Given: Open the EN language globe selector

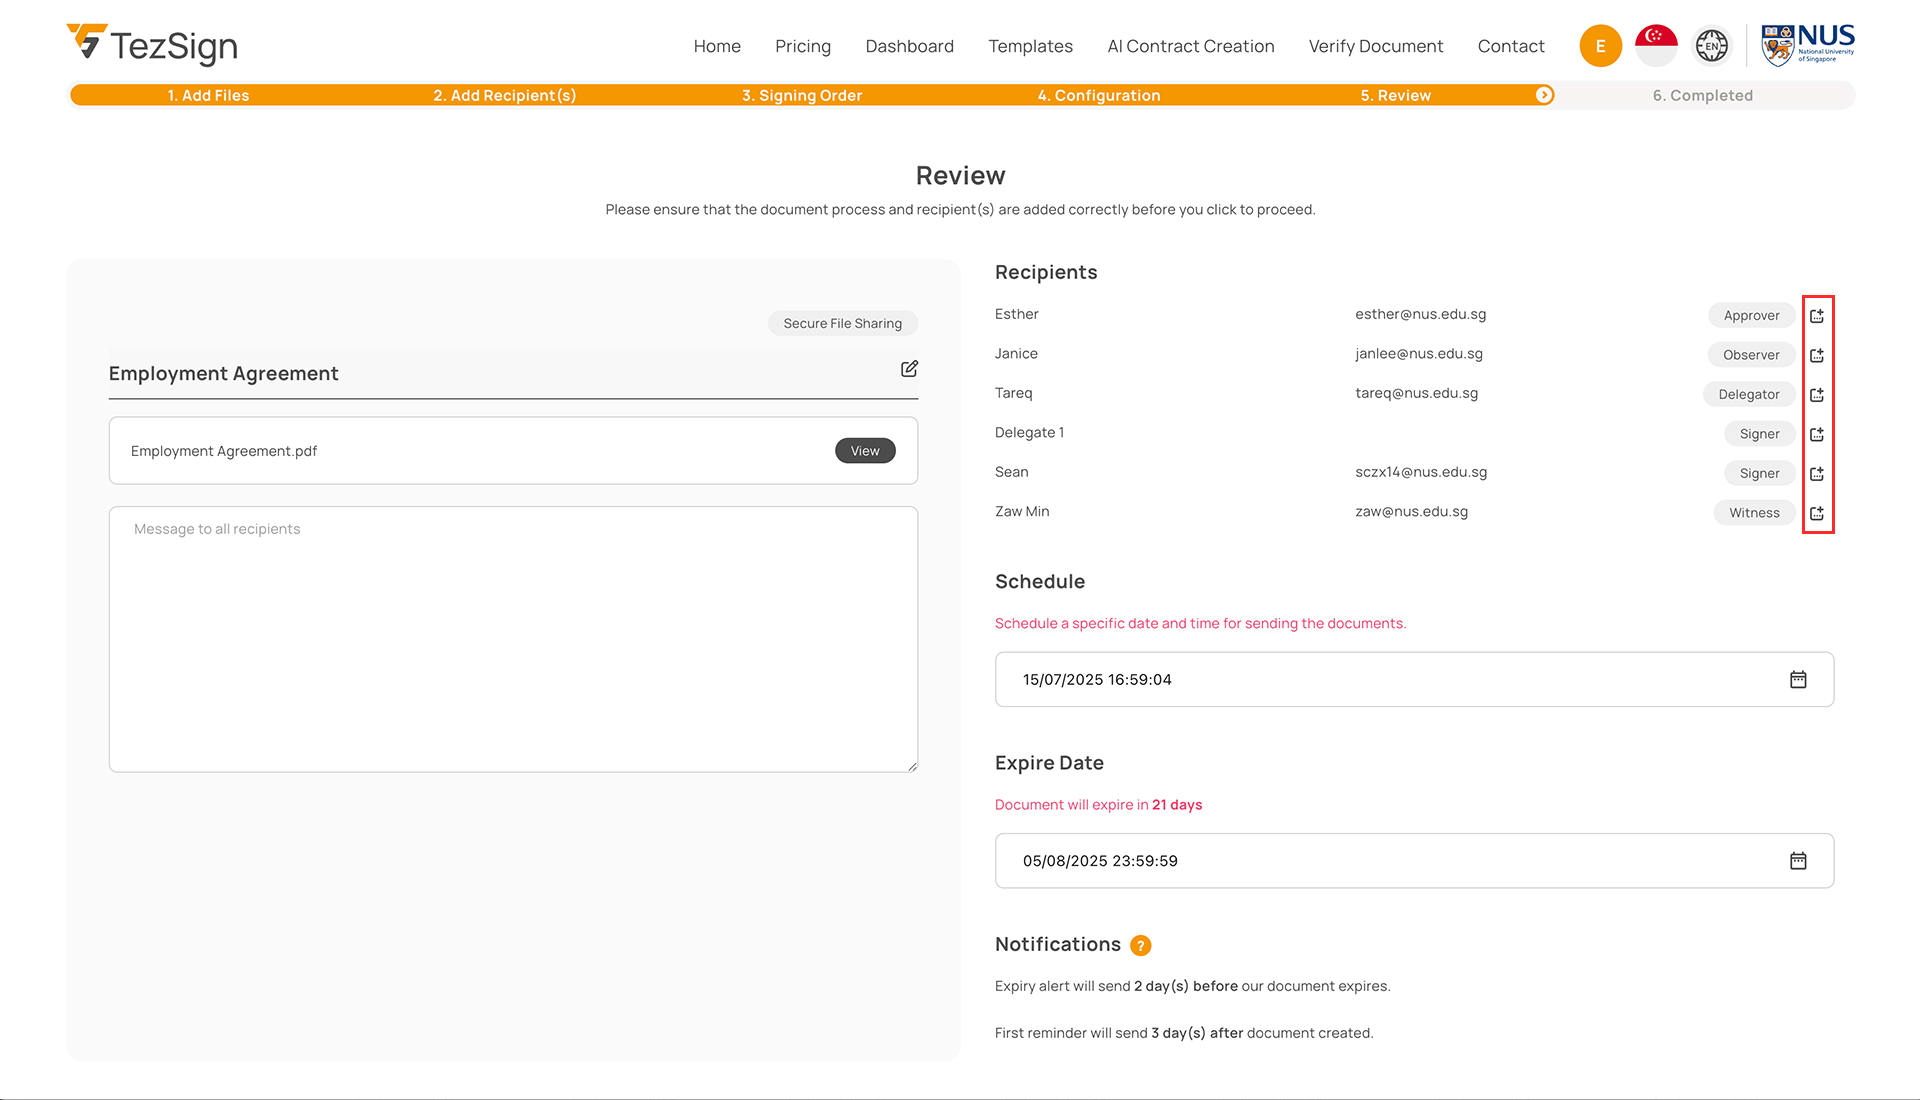Looking at the screenshot, I should coord(1711,46).
